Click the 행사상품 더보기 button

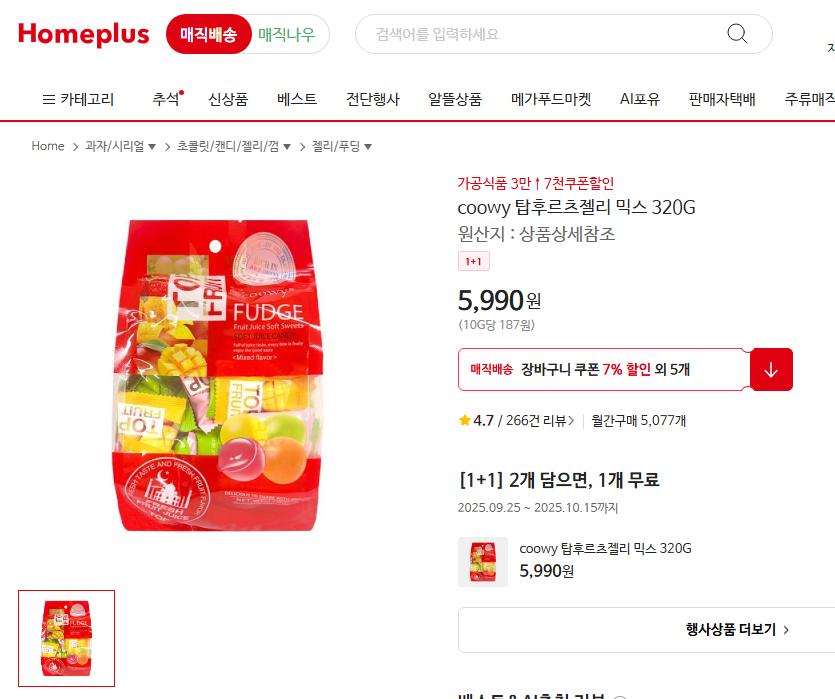pos(646,630)
